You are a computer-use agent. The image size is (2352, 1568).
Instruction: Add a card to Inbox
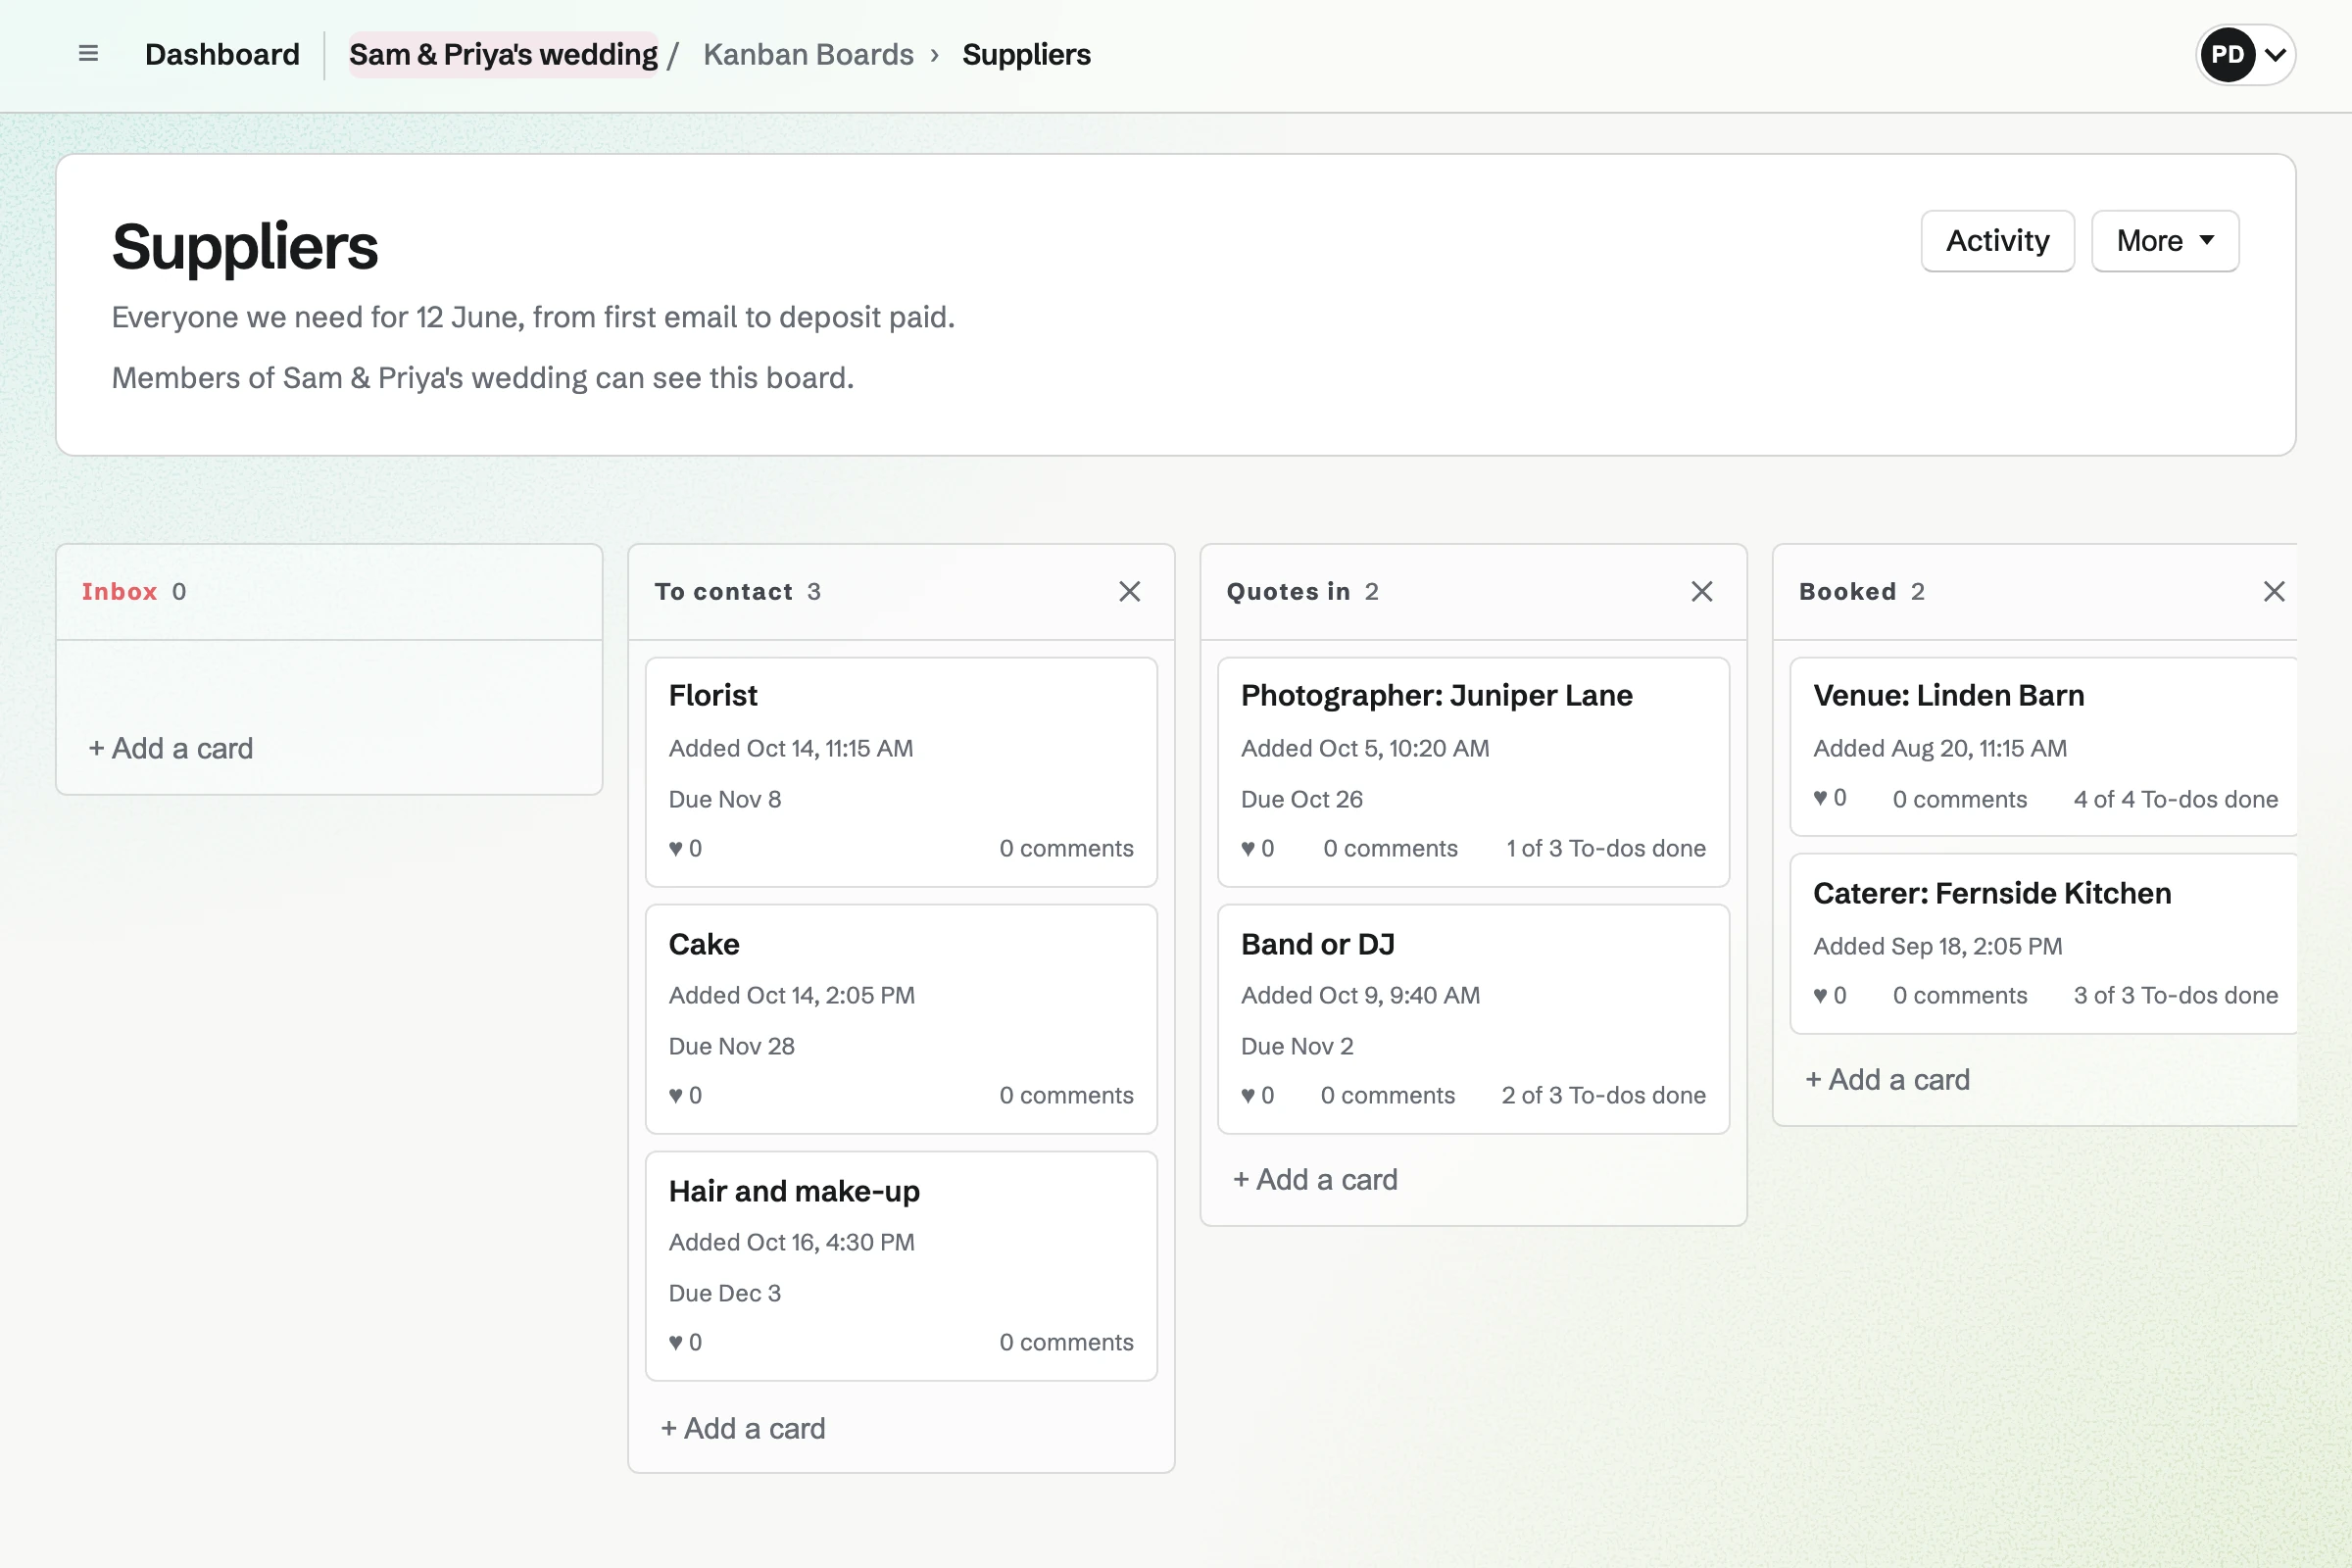point(171,748)
